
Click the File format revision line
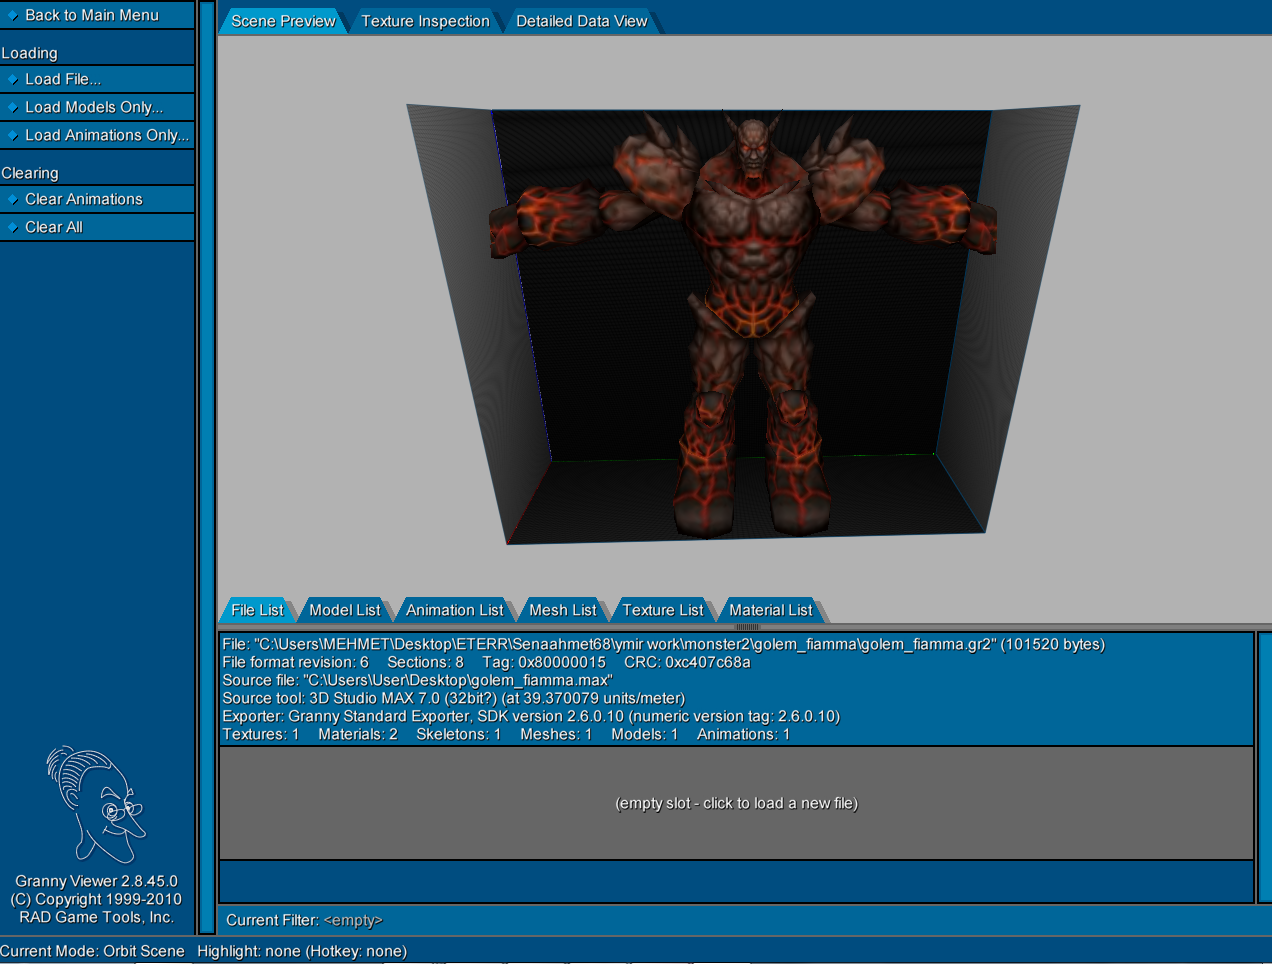pyautogui.click(x=486, y=662)
